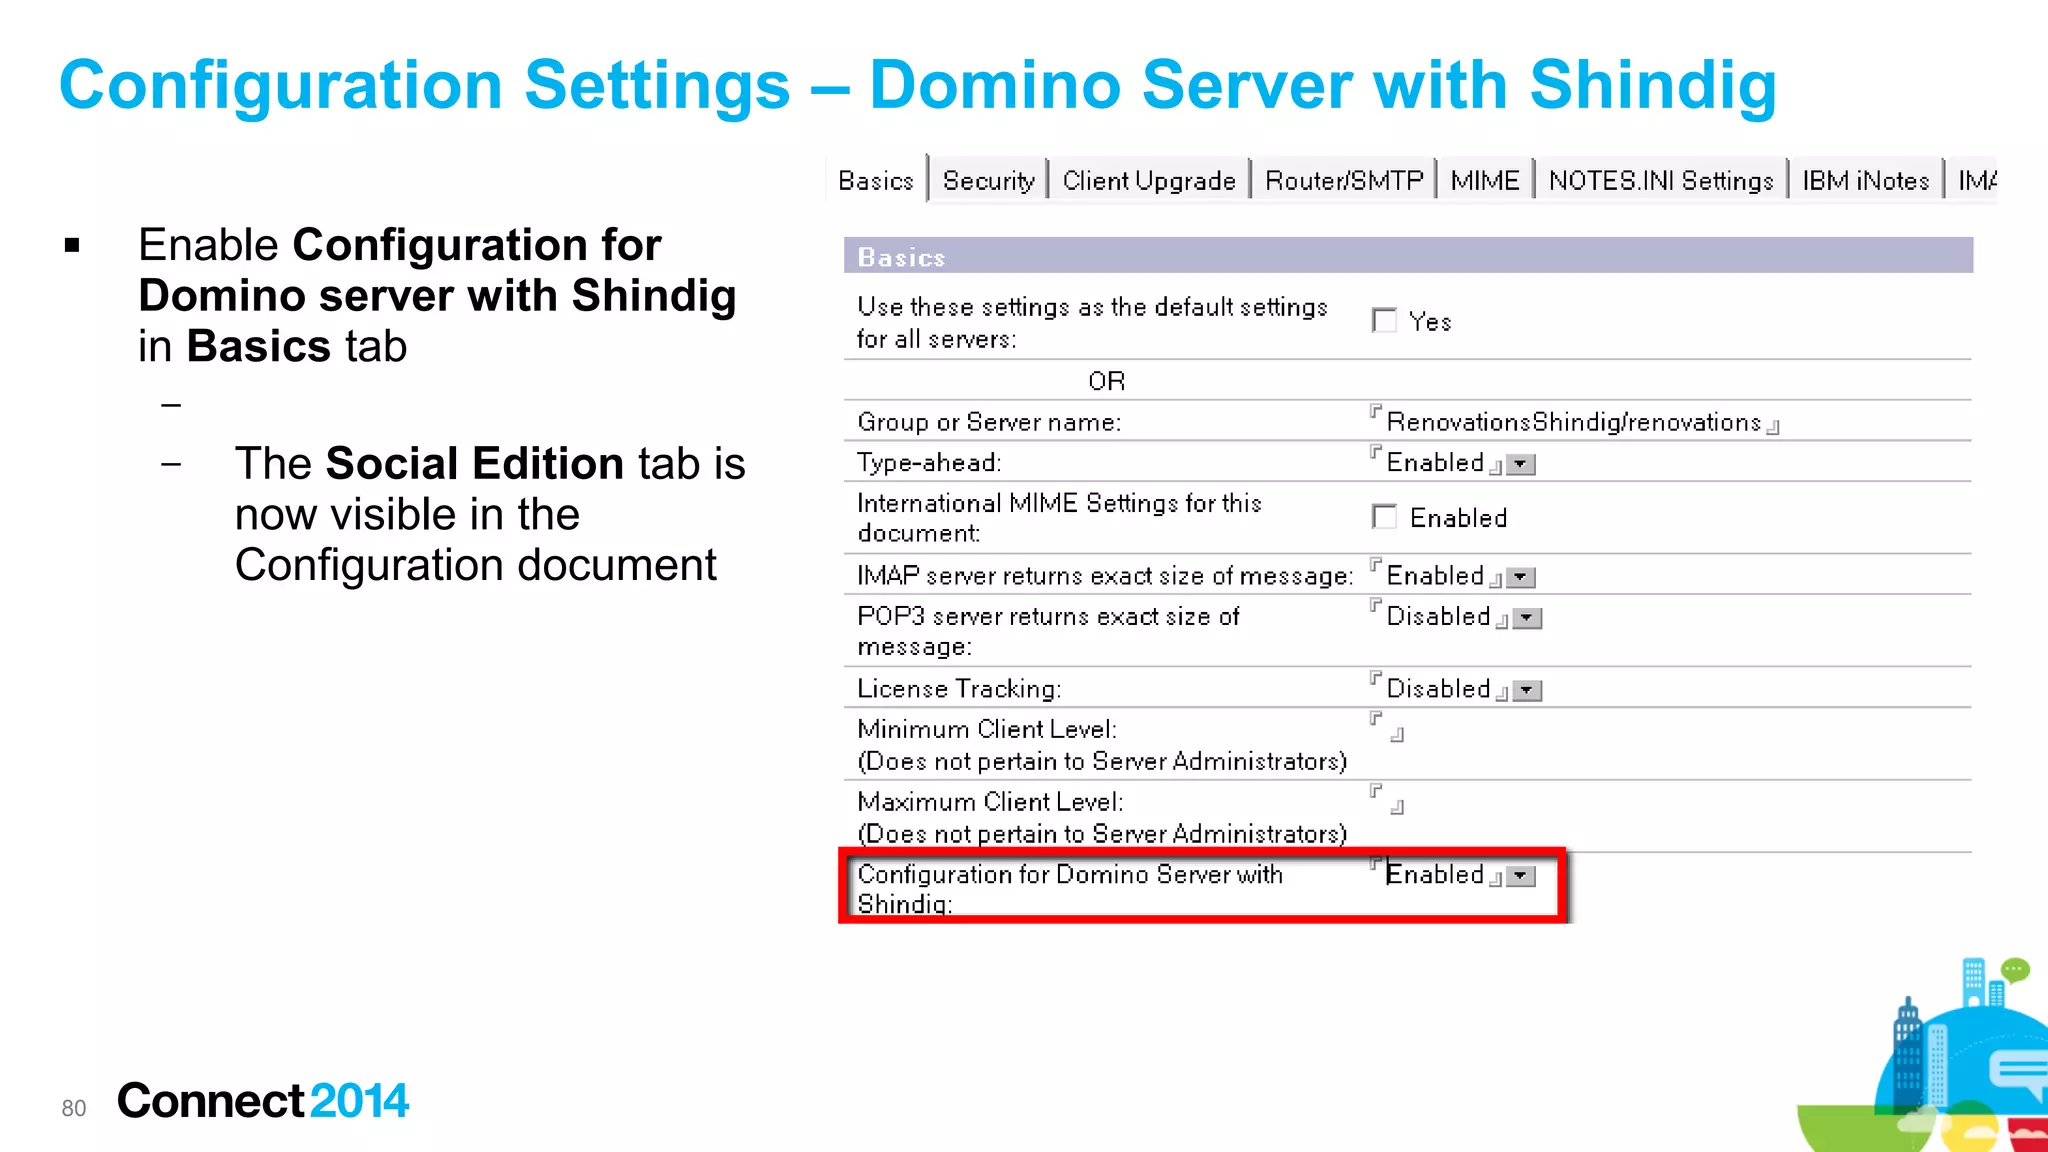Click the Type-ahead Enabled value

[1435, 462]
